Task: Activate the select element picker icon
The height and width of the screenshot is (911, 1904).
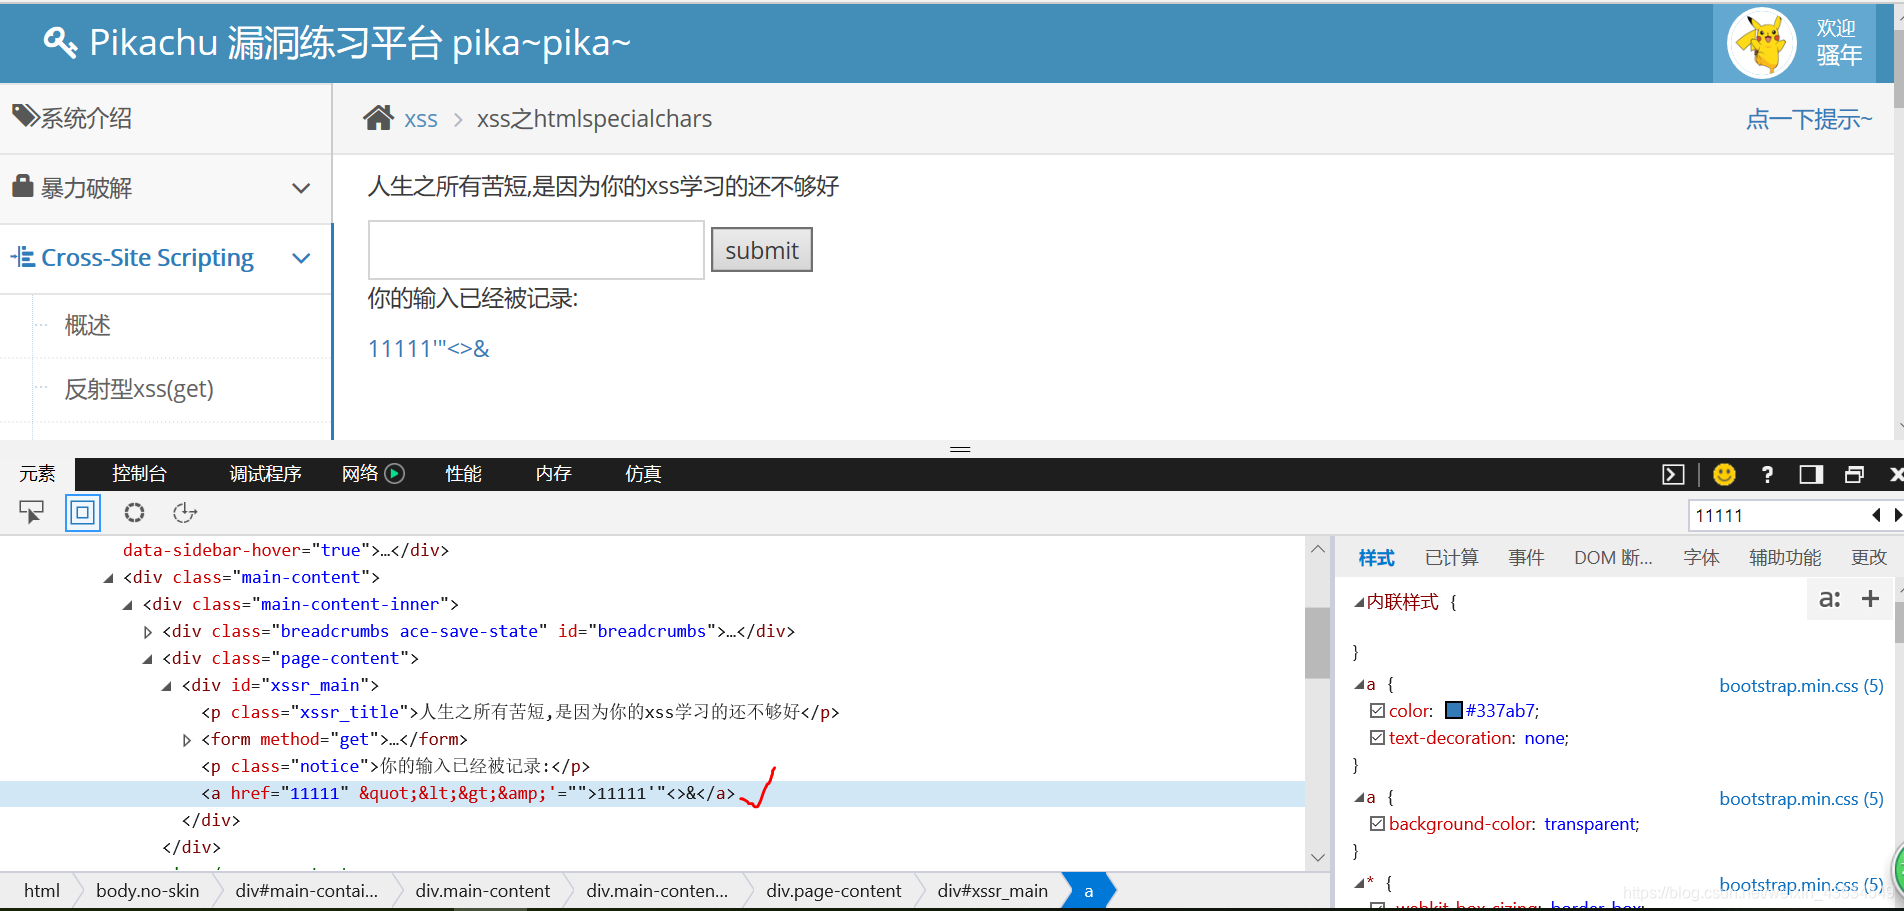Action: click(32, 513)
